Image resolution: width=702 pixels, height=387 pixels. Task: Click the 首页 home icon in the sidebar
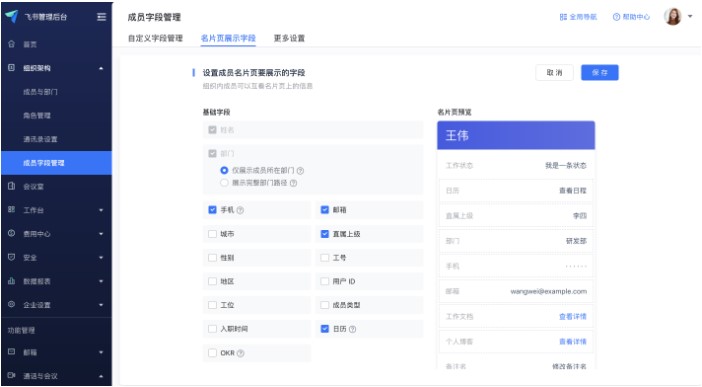coord(12,44)
